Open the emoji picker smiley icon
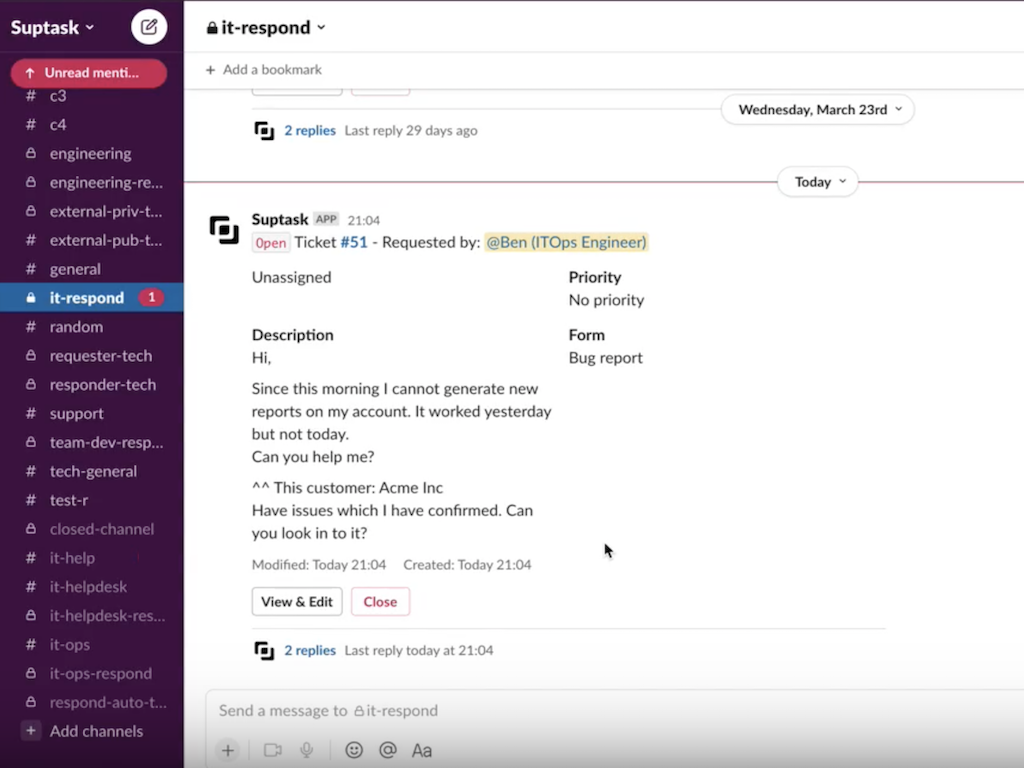The width and height of the screenshot is (1024, 768). pyautogui.click(x=354, y=750)
